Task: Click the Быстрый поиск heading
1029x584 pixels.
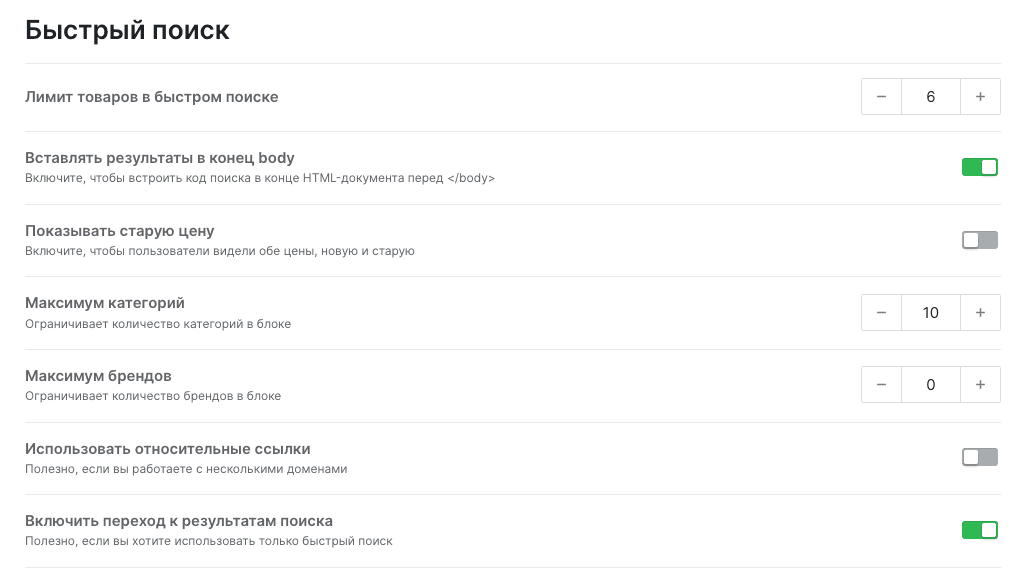Action: [127, 30]
